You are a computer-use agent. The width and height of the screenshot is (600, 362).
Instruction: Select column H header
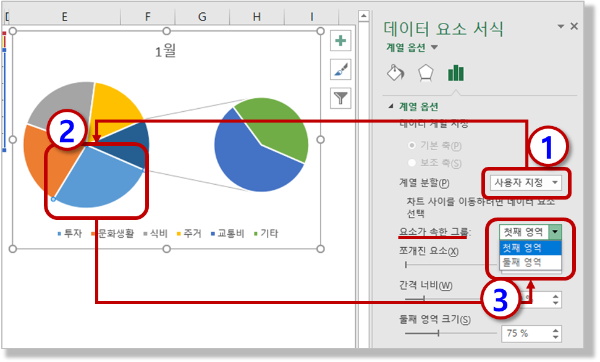click(257, 16)
